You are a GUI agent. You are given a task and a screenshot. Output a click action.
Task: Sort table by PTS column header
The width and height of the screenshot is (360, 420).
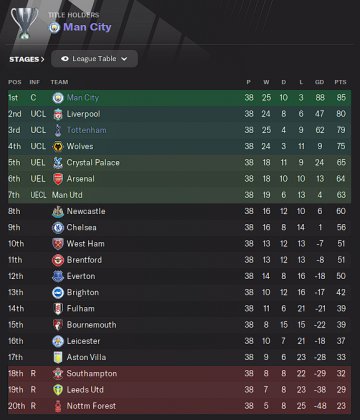[340, 82]
